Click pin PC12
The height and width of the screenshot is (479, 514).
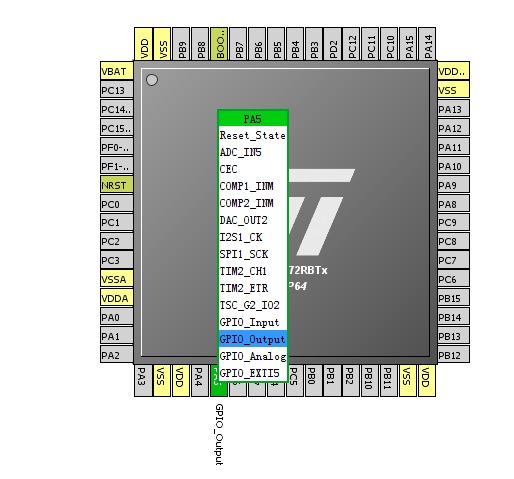point(352,44)
